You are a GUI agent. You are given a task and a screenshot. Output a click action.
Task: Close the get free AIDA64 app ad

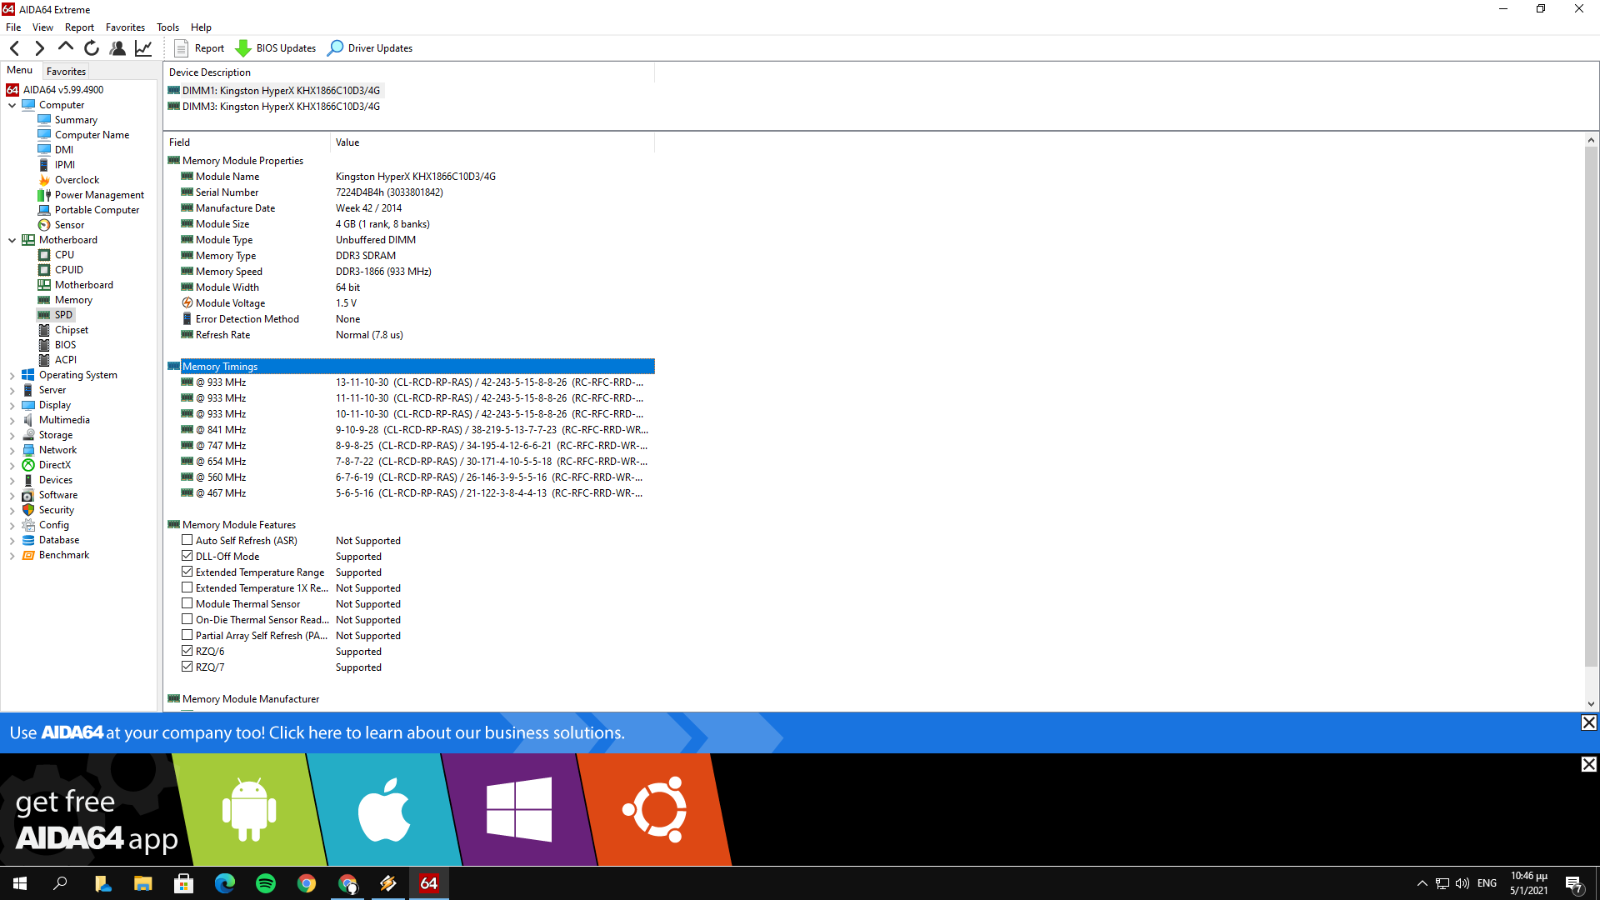(1589, 765)
